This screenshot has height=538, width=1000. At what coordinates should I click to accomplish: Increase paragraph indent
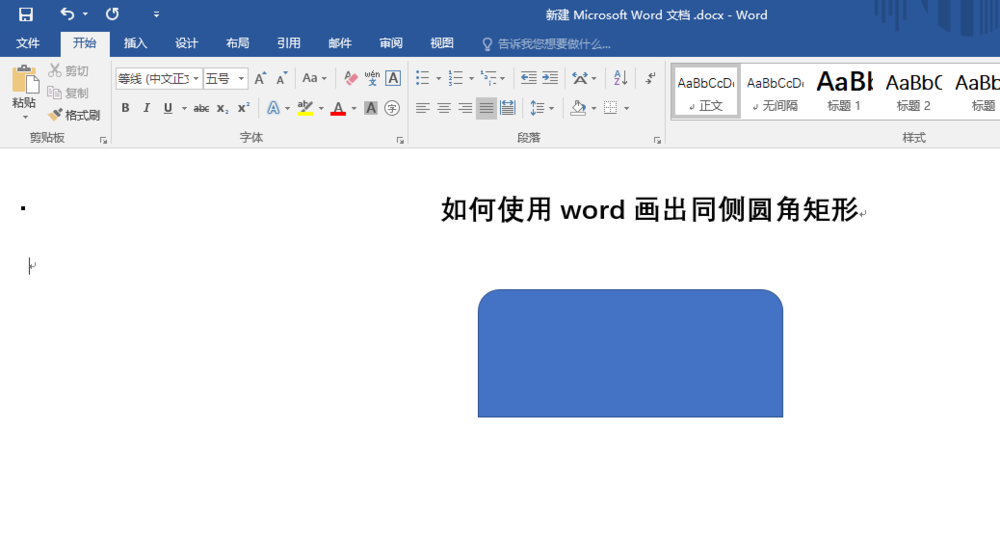[550, 78]
